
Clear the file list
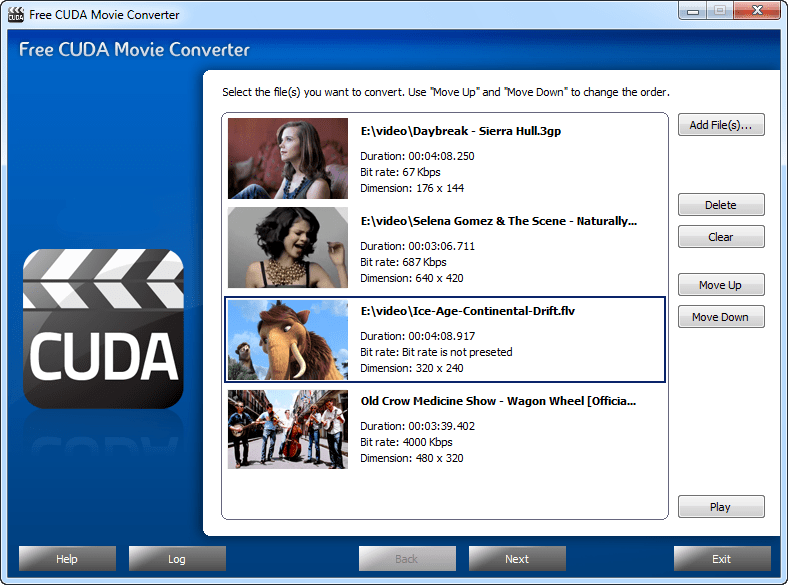click(x=721, y=237)
